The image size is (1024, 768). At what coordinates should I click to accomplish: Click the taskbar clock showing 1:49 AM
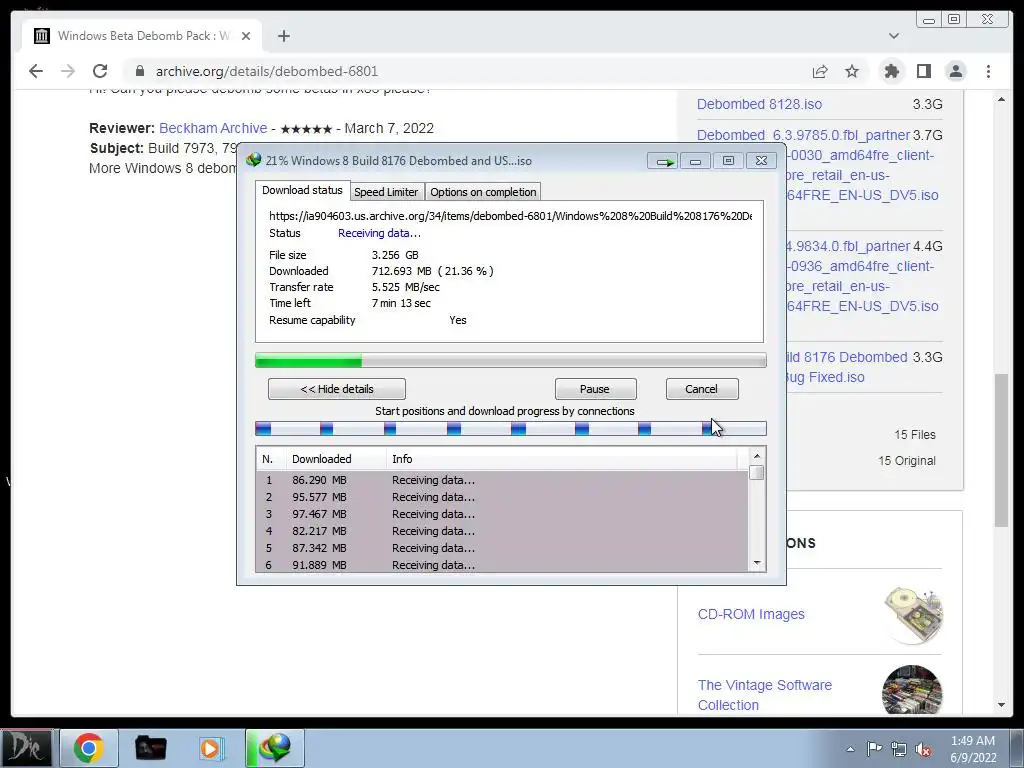(973, 749)
